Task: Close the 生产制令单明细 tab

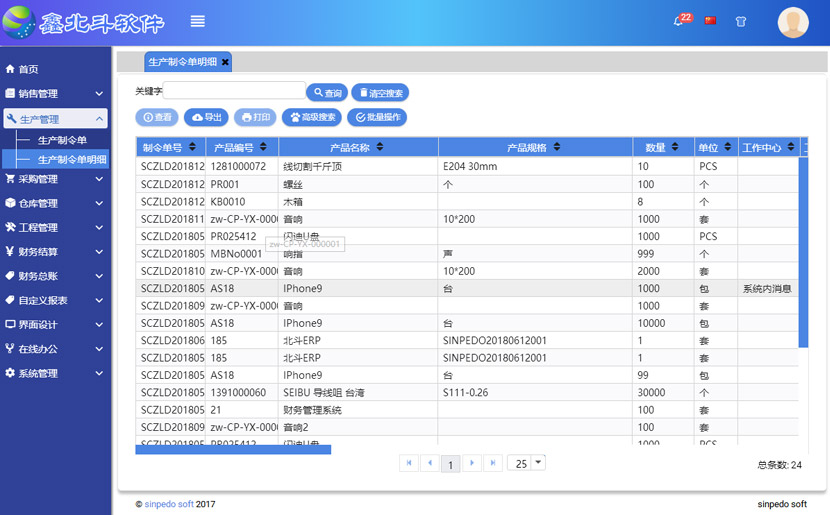Action: [x=226, y=62]
